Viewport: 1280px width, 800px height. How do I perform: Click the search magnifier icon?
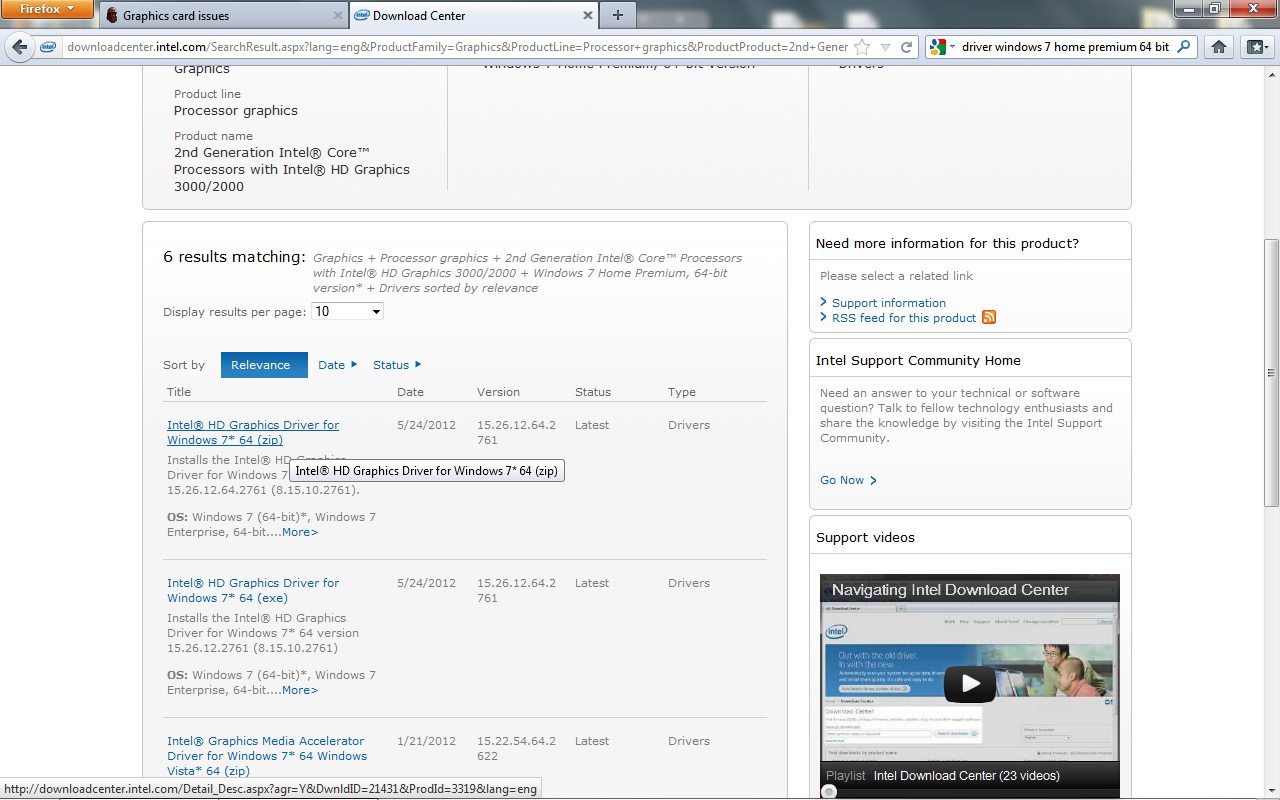1184,47
